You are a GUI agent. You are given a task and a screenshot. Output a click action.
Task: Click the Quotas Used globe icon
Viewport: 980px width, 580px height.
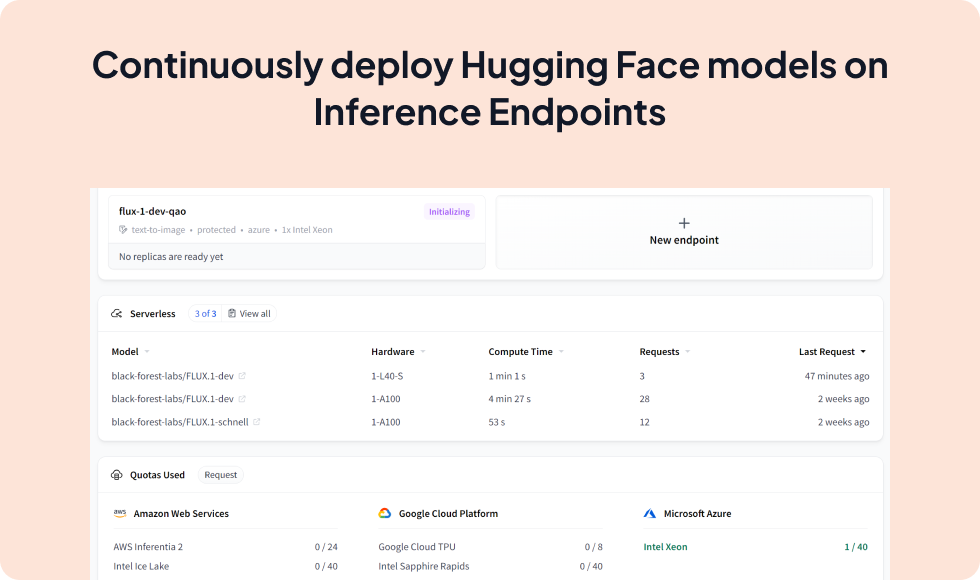(118, 475)
